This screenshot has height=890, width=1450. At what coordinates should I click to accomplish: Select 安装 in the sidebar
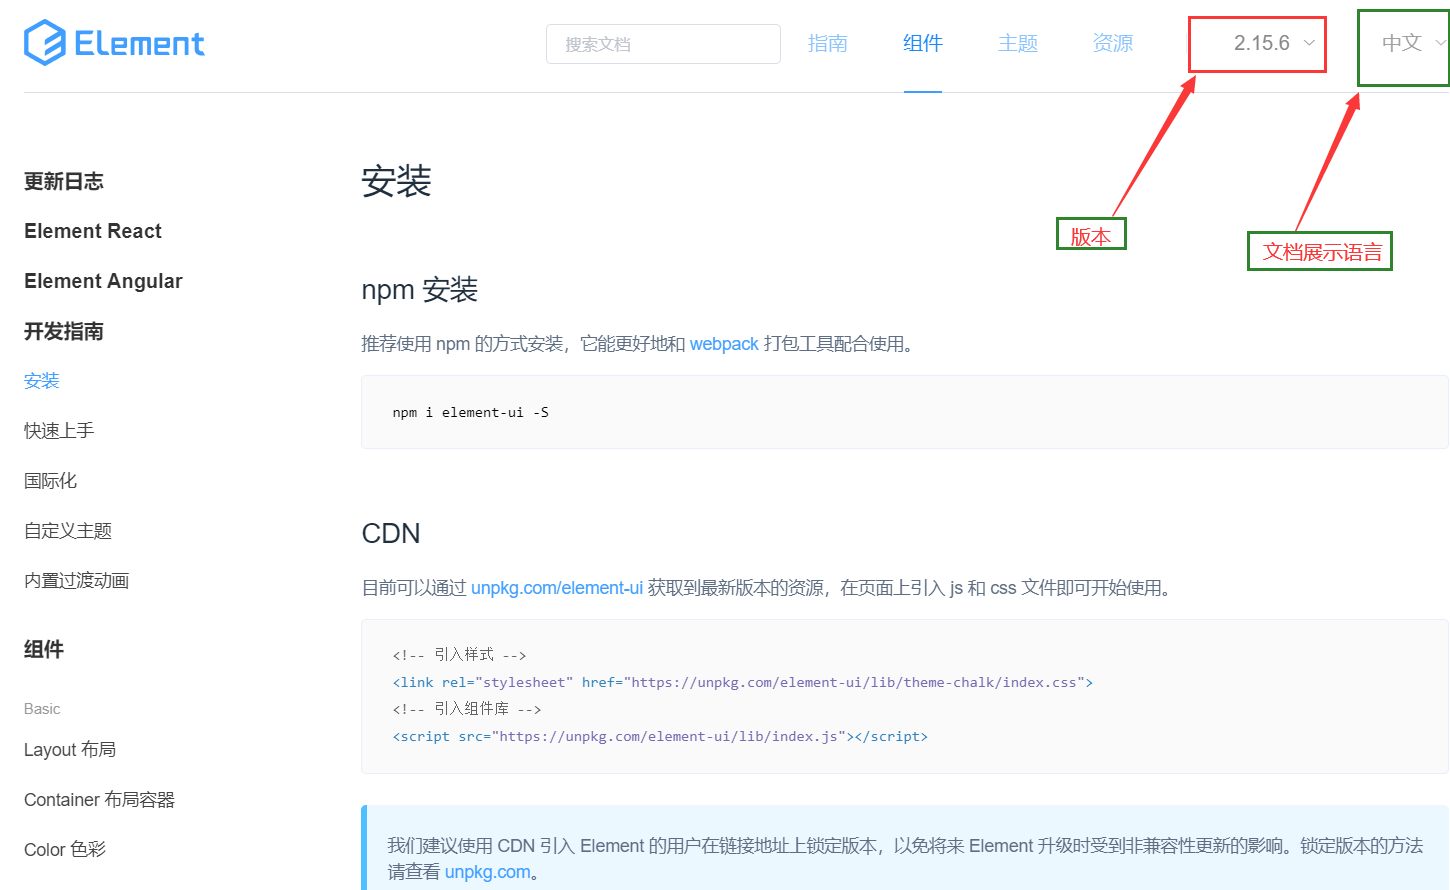click(x=42, y=381)
